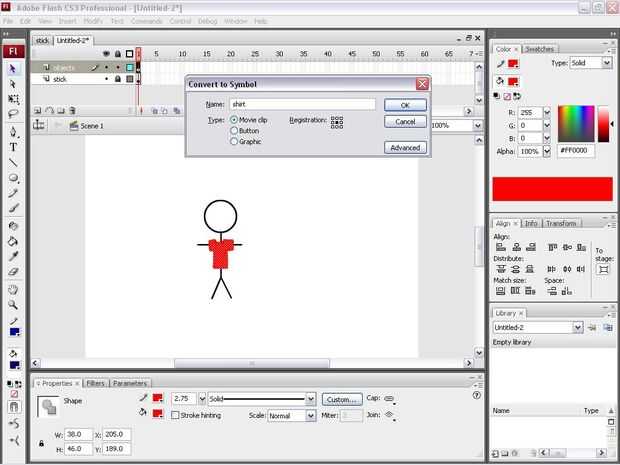Toggle outline square on stick layer

click(130, 79)
